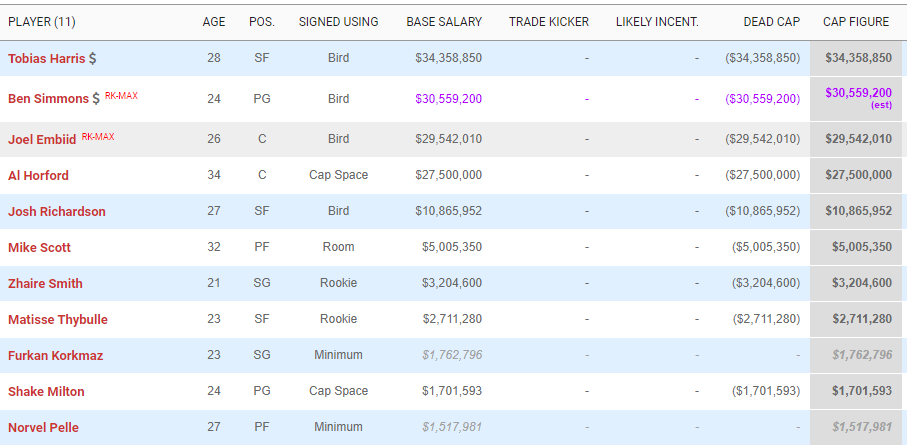Click the RK-MAX badge next to Ben Simmons
This screenshot has height=448, width=907.
click(120, 96)
